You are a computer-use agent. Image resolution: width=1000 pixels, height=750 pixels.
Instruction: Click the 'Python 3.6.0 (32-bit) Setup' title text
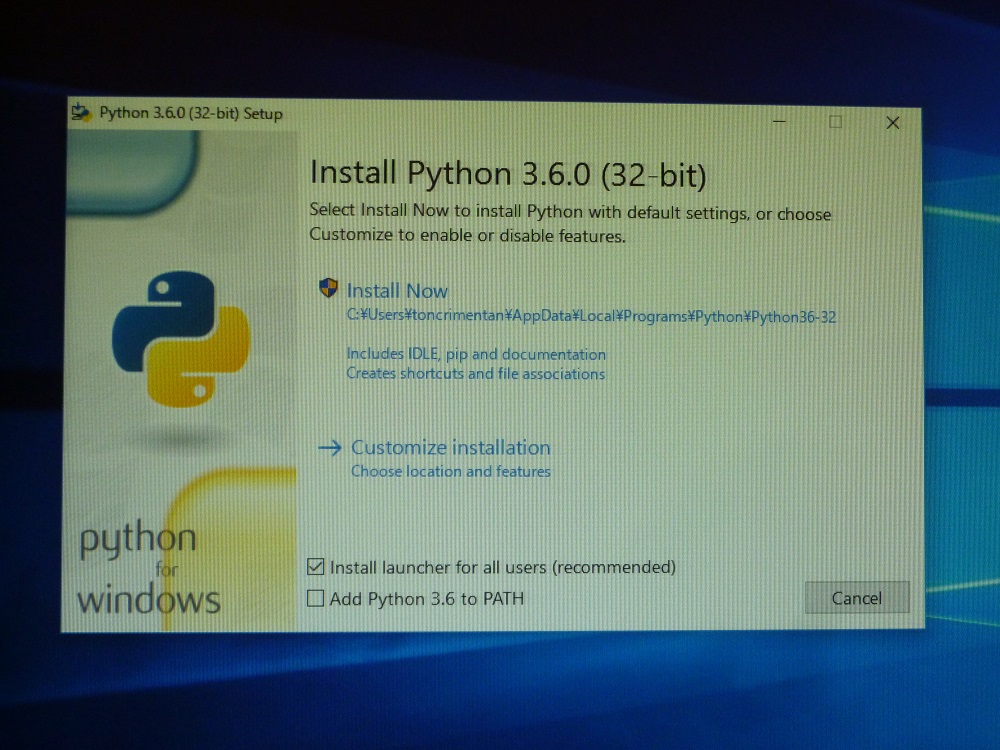[191, 114]
